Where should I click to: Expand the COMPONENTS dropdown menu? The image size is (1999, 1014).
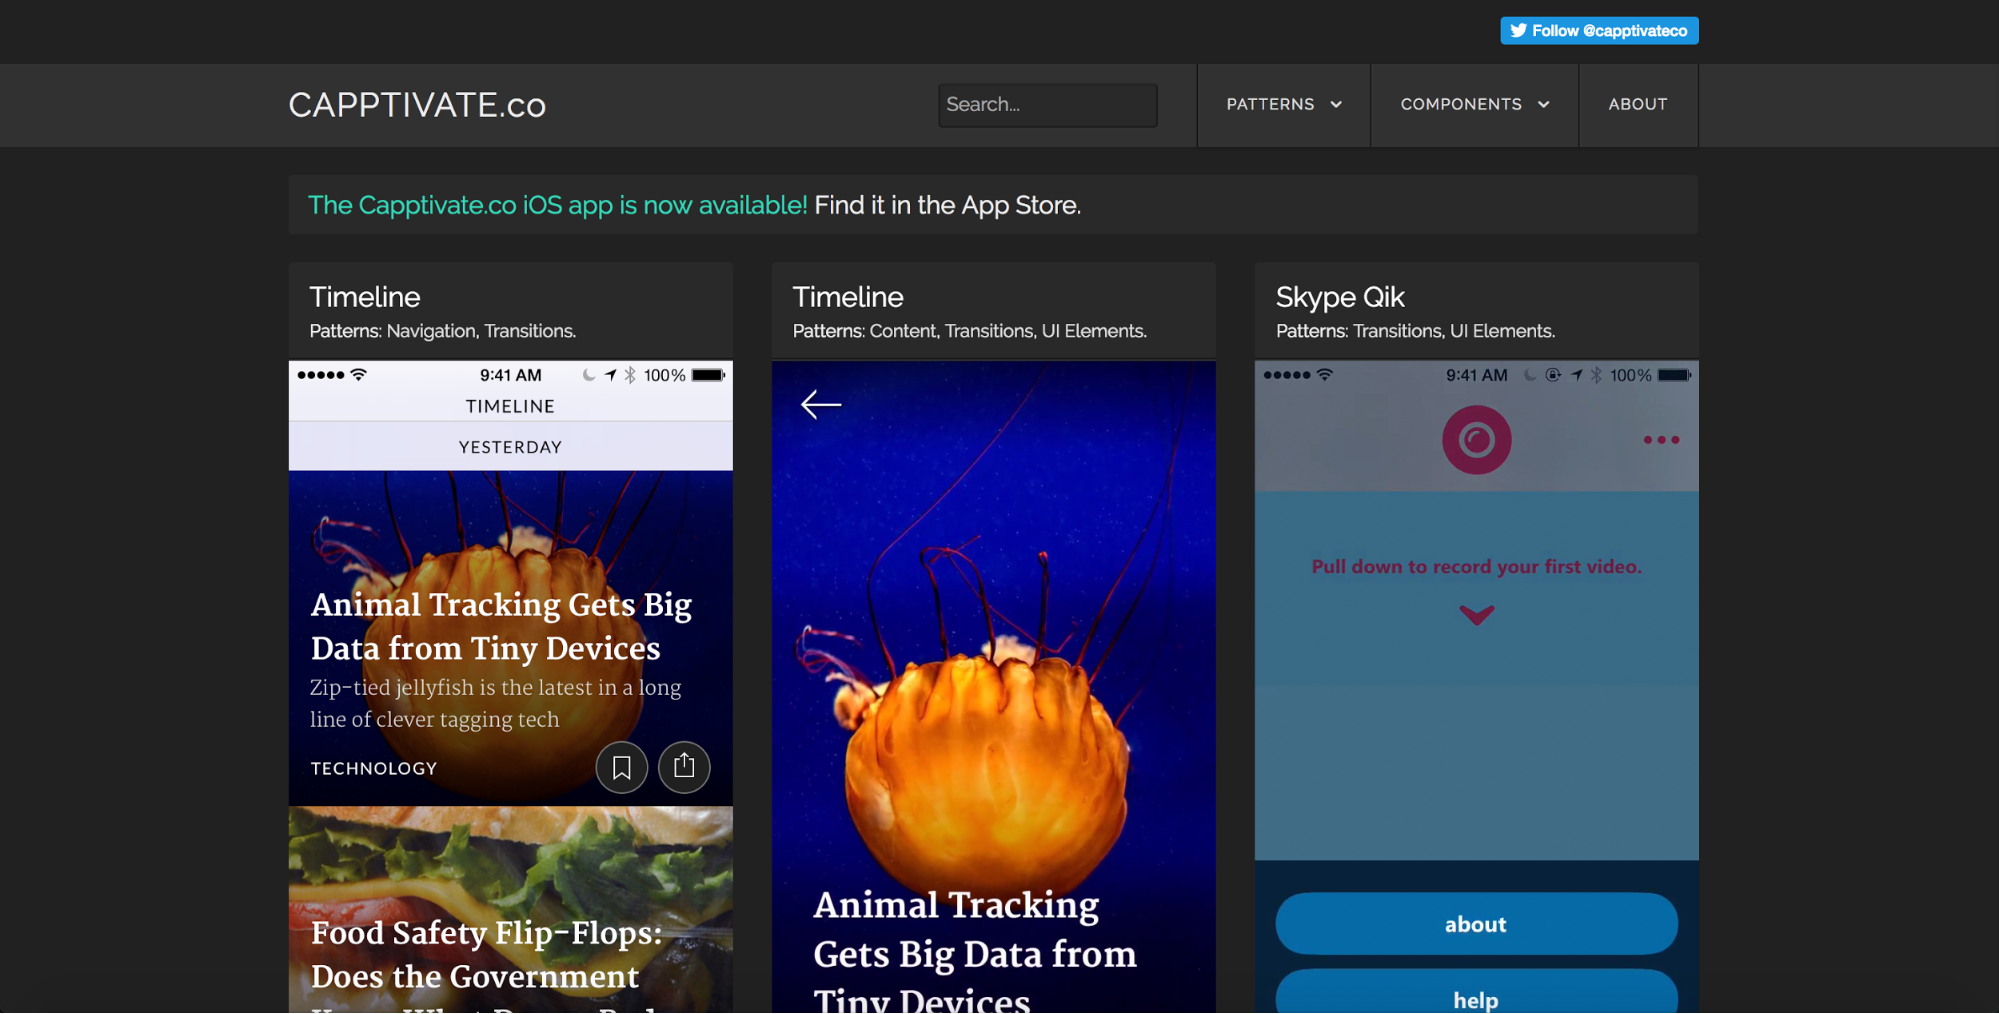[1474, 105]
